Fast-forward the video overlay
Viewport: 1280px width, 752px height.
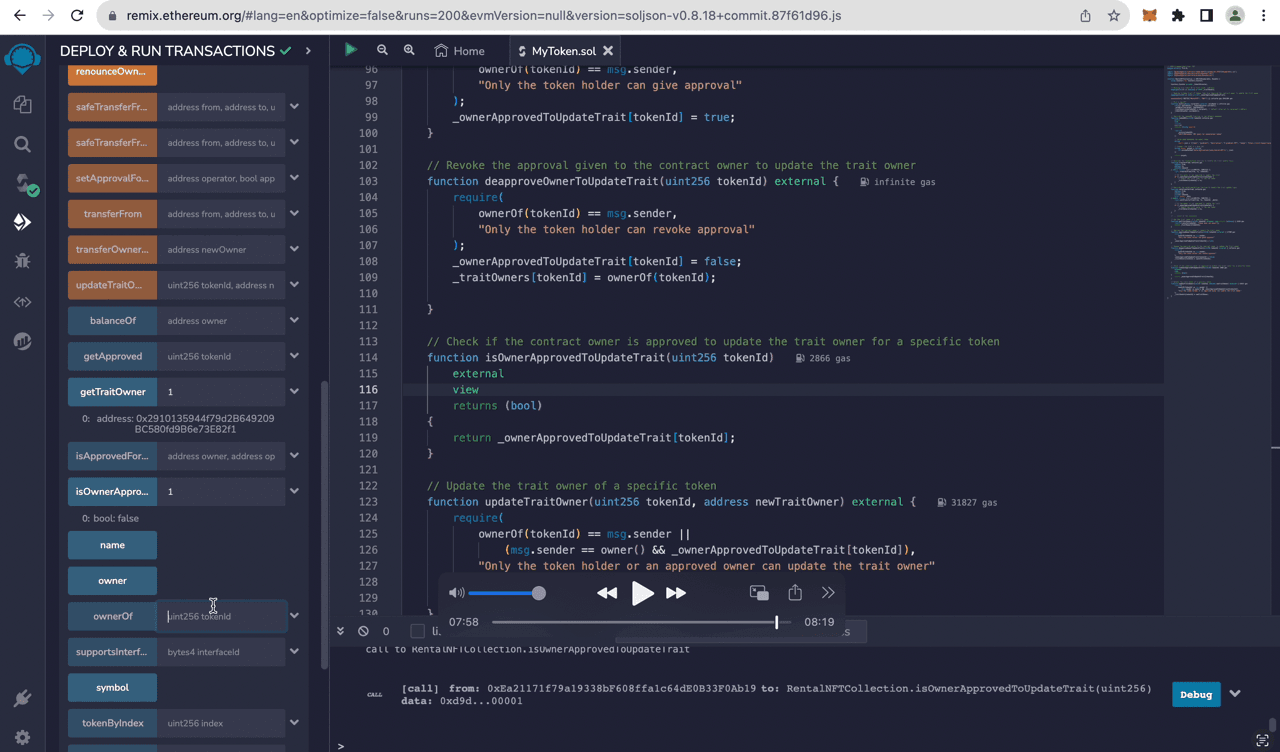[x=676, y=593]
